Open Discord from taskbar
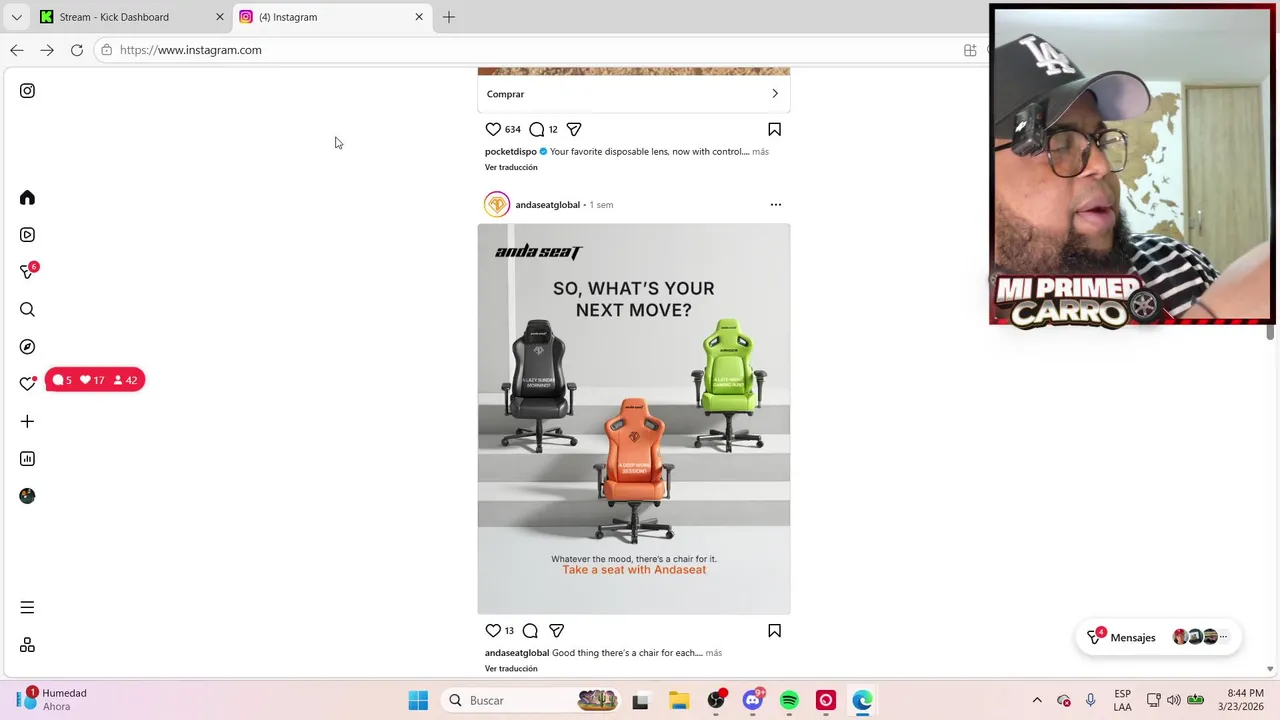Screen dimensions: 1280x720 [753, 699]
